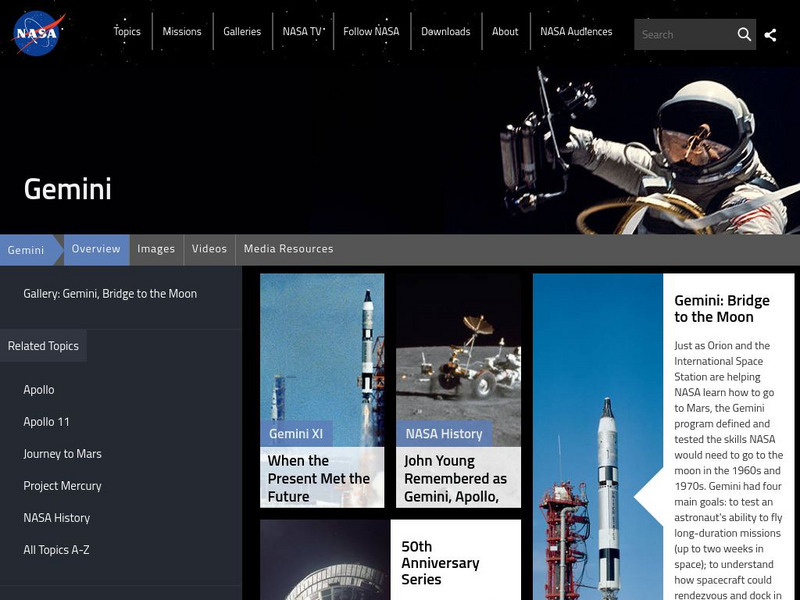Open the Missions menu
This screenshot has height=600, width=800.
coord(182,32)
